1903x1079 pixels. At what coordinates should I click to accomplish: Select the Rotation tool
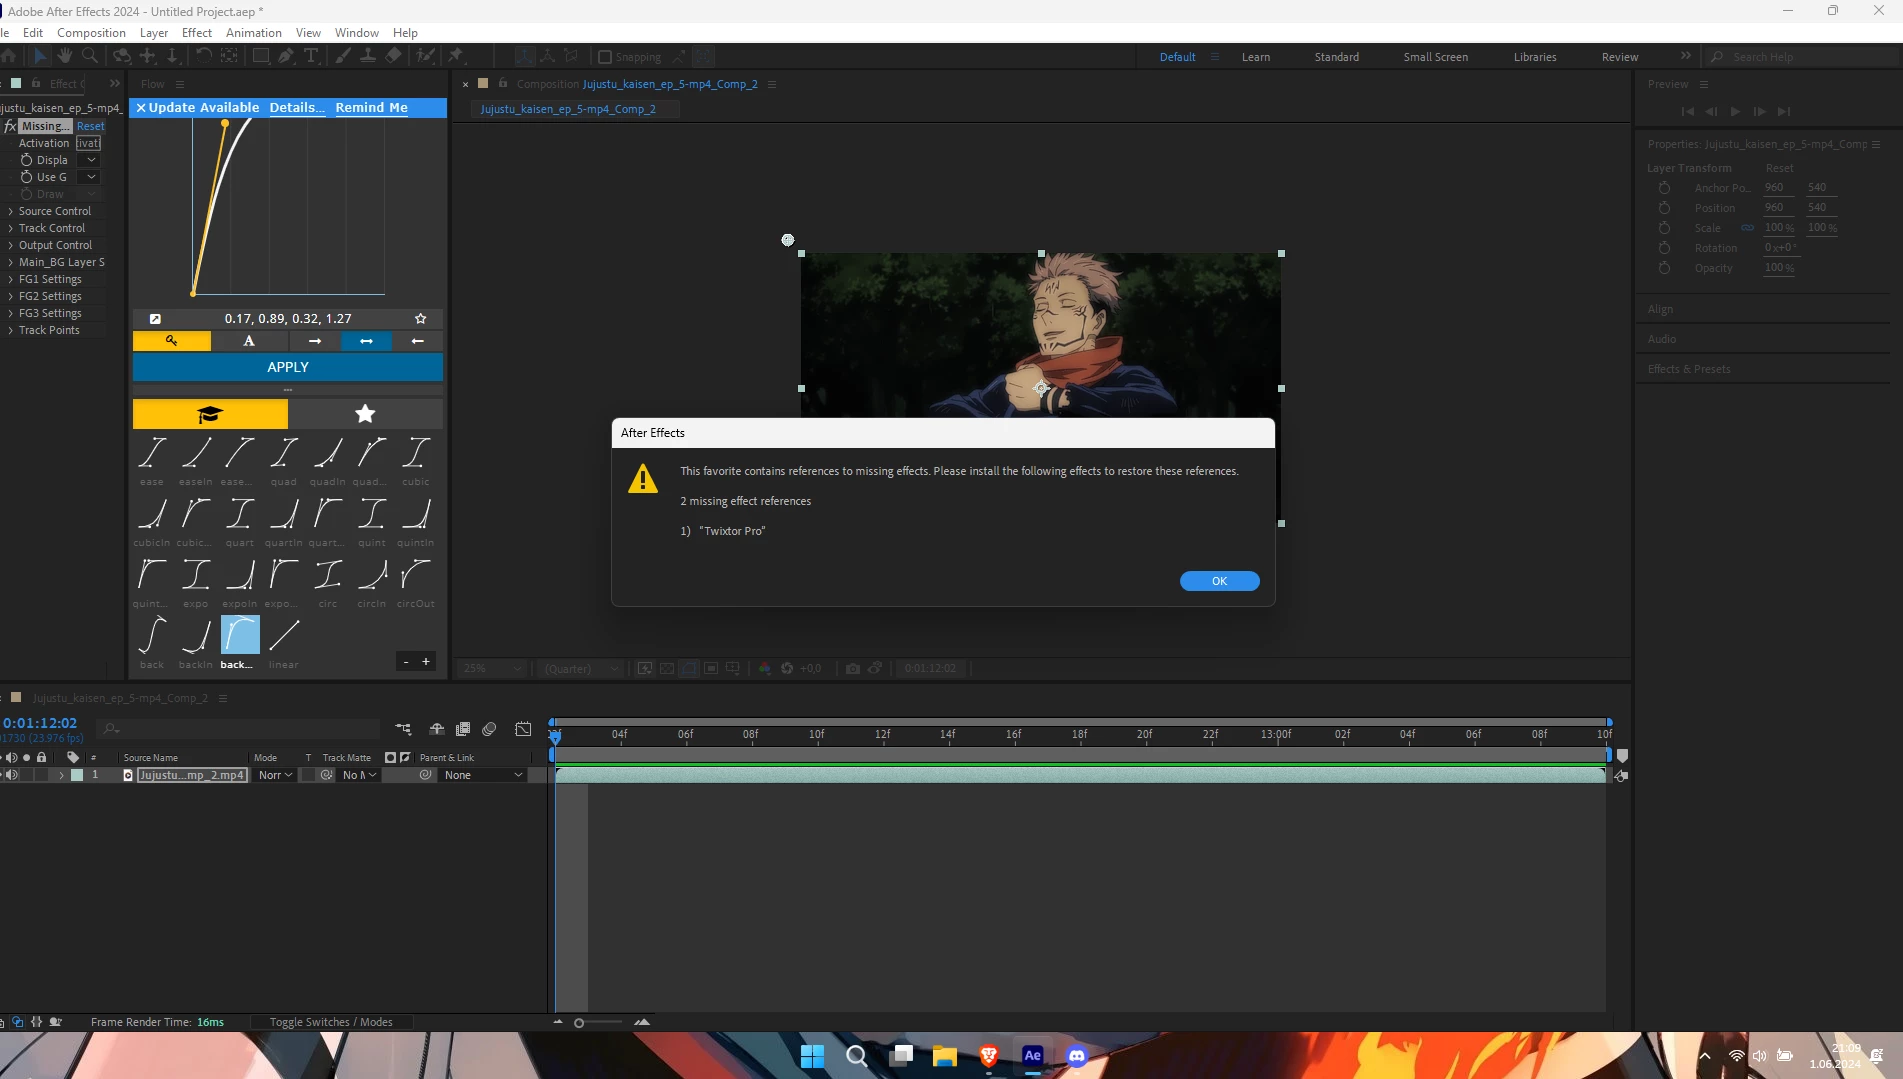204,56
